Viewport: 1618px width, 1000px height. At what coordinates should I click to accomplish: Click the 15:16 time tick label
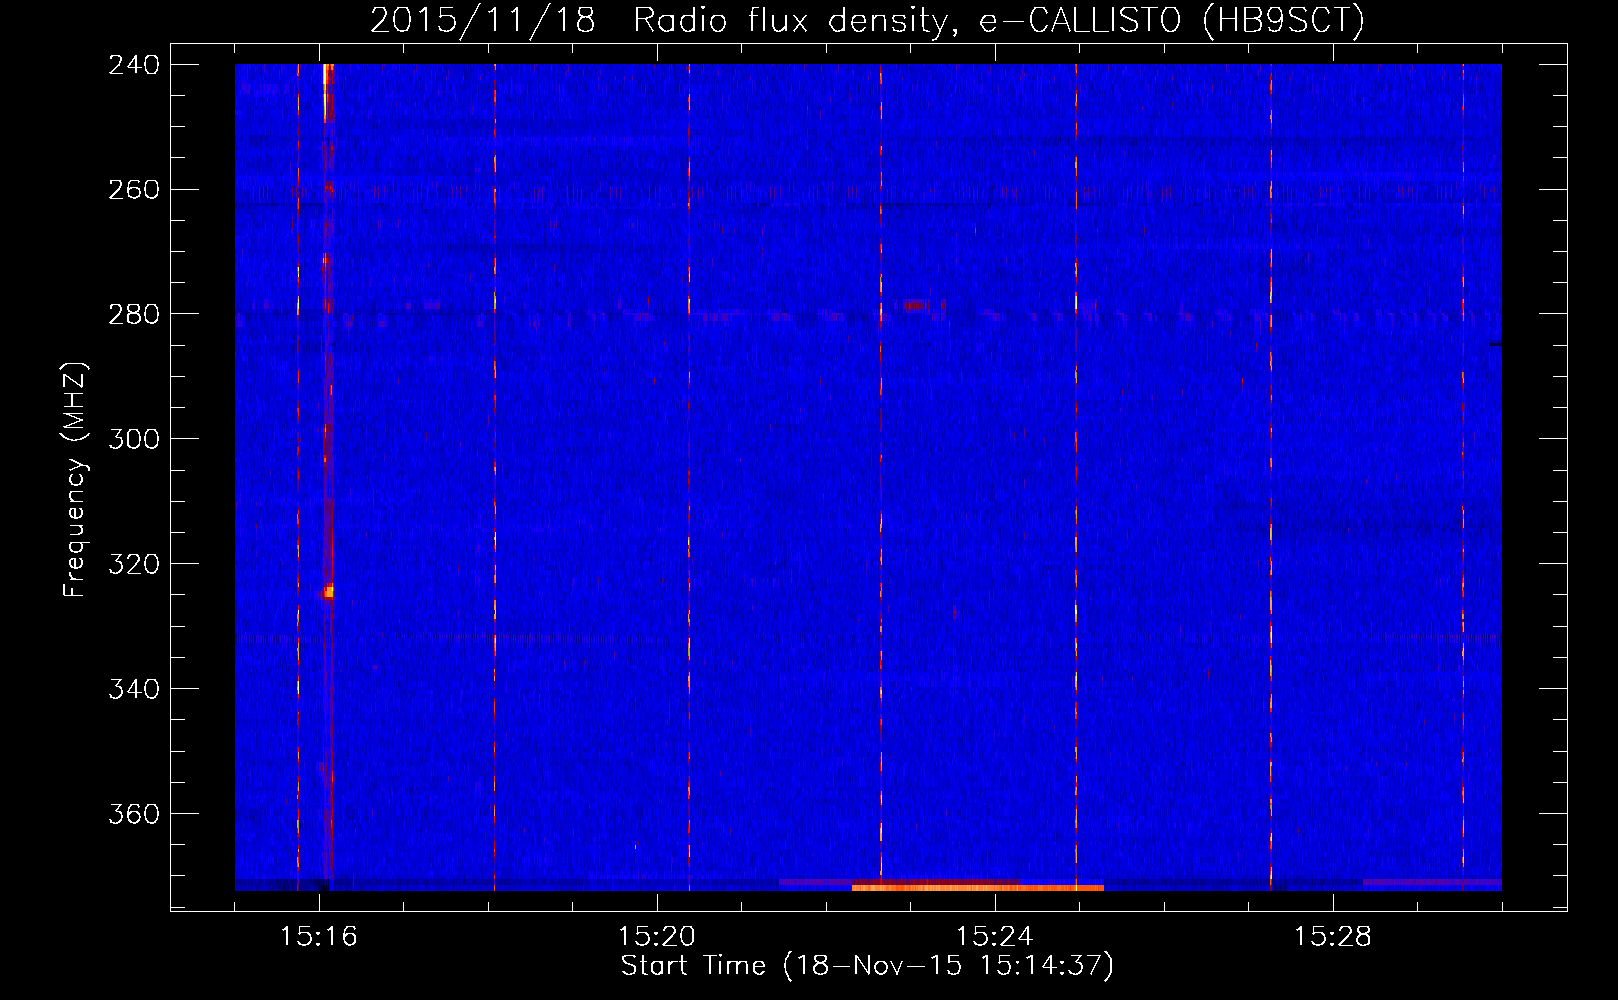click(x=319, y=937)
